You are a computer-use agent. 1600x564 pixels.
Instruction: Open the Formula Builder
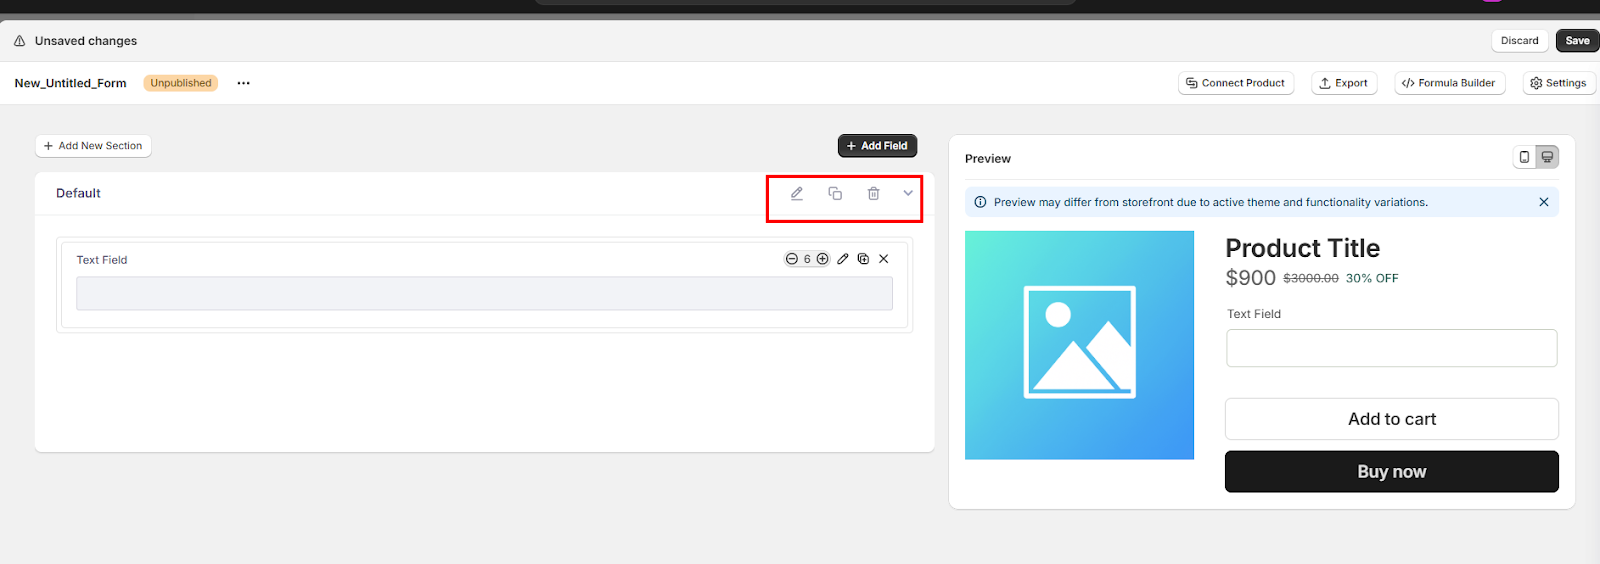(x=1449, y=83)
